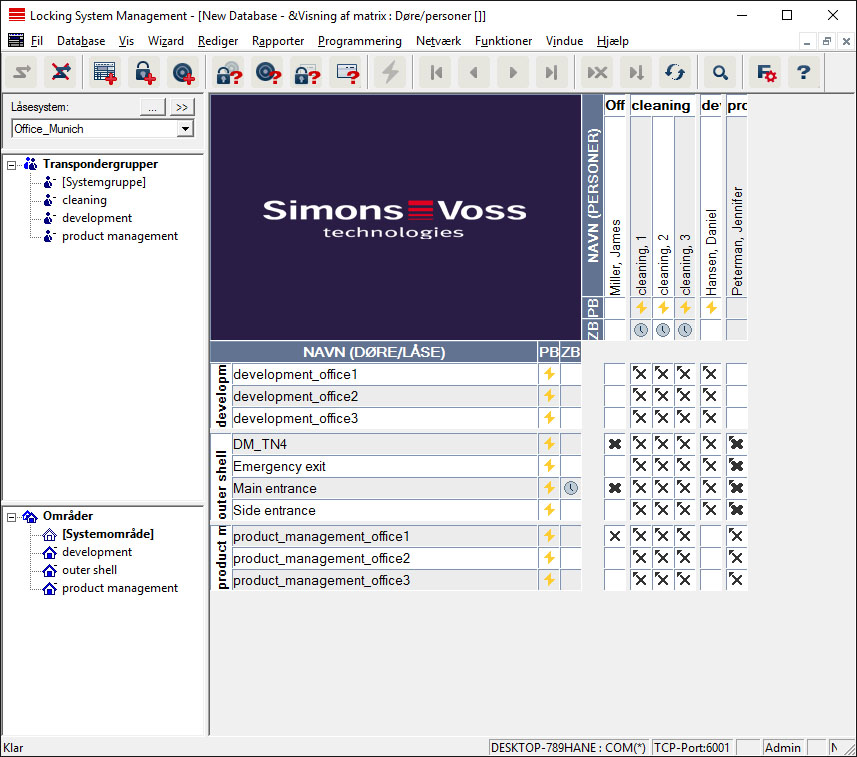This screenshot has height=757, width=857.
Task: Click the add new transponder toolbar icon
Action: point(183,72)
